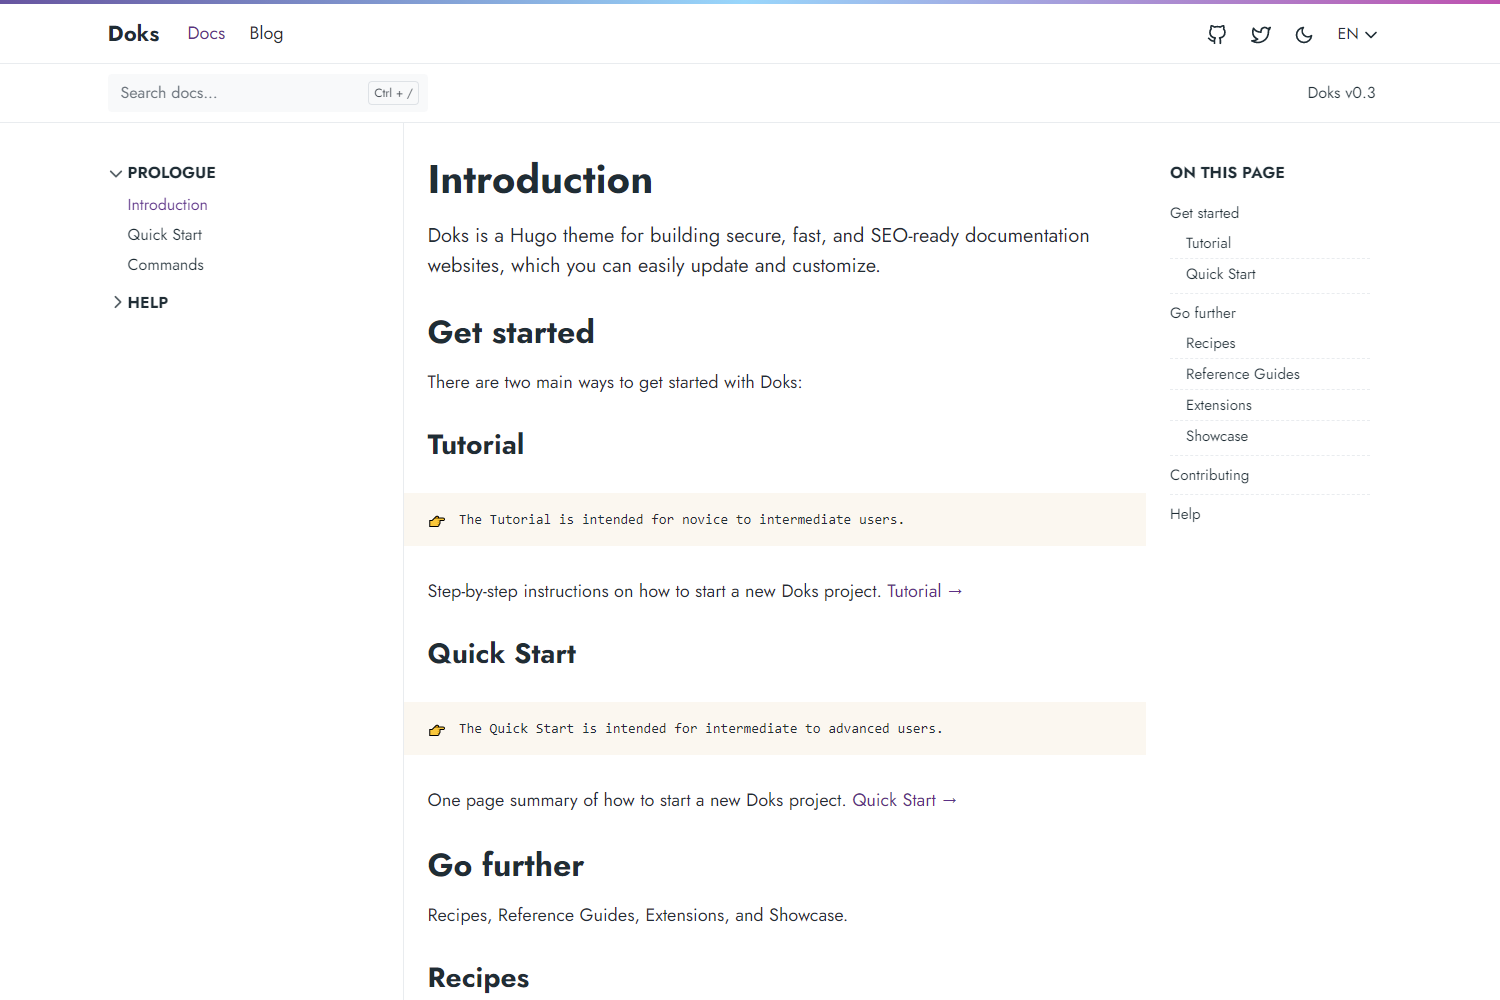The image size is (1500, 1000).
Task: Focus the Search docs input field
Action: pos(240,93)
